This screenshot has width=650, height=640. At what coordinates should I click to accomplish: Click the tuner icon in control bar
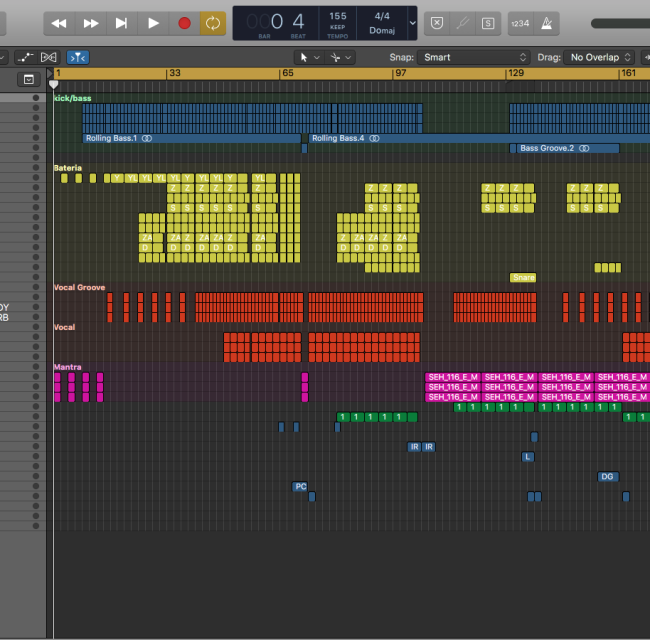(x=462, y=22)
